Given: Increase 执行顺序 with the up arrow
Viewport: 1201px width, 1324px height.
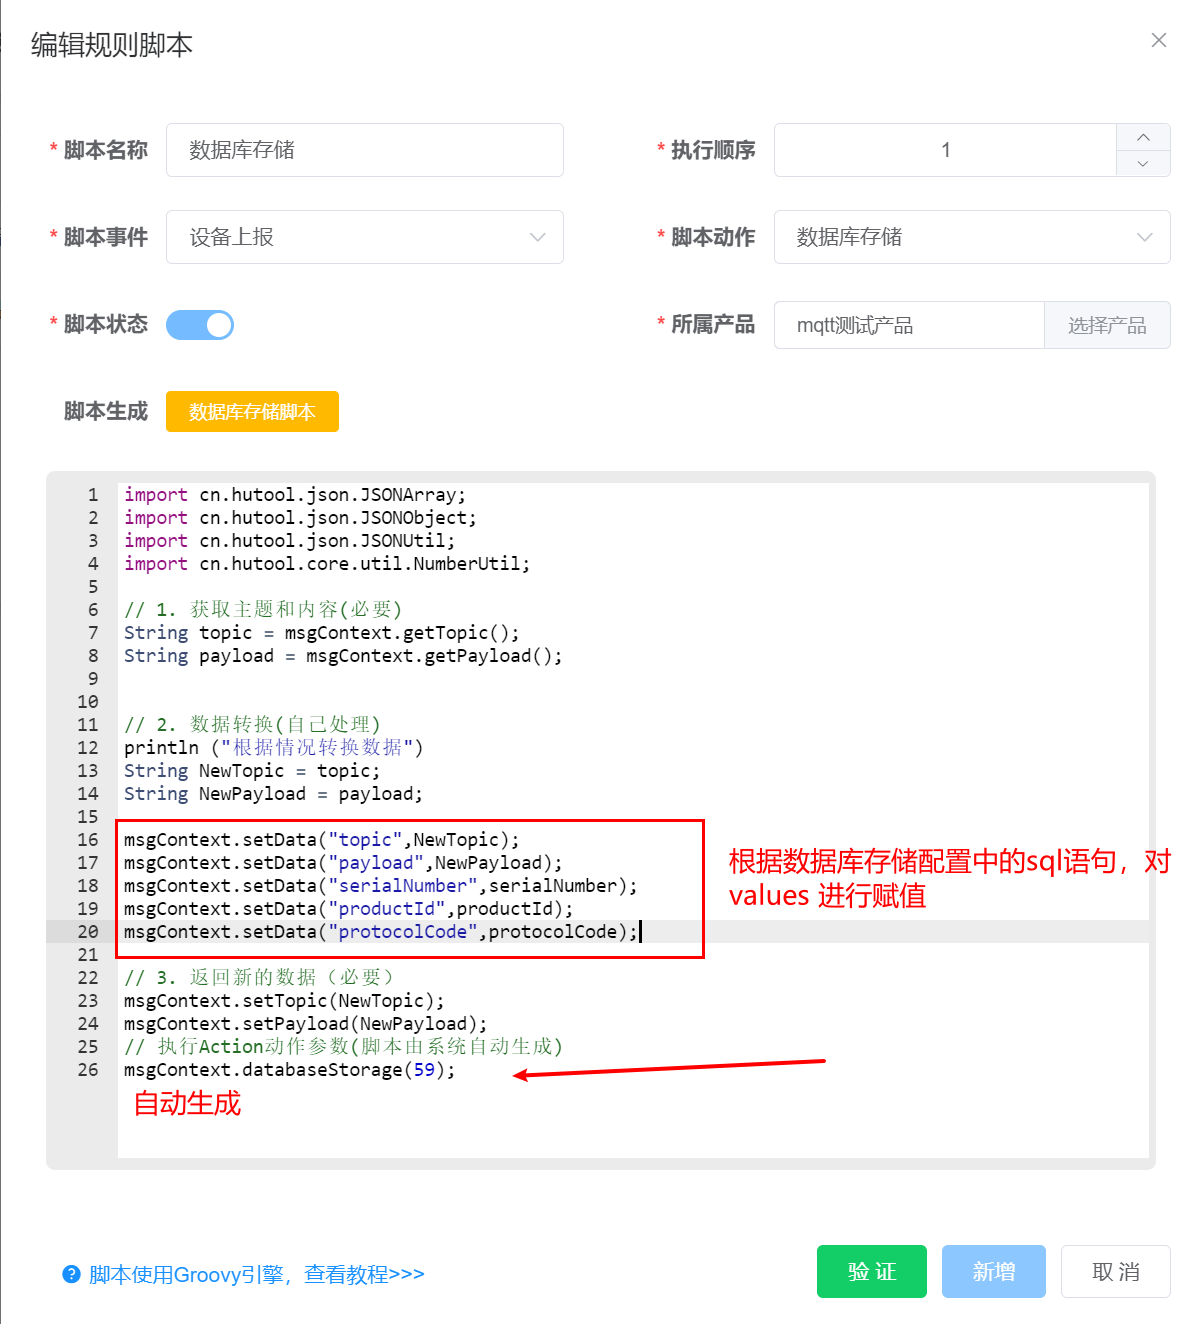Looking at the screenshot, I should coord(1143,137).
